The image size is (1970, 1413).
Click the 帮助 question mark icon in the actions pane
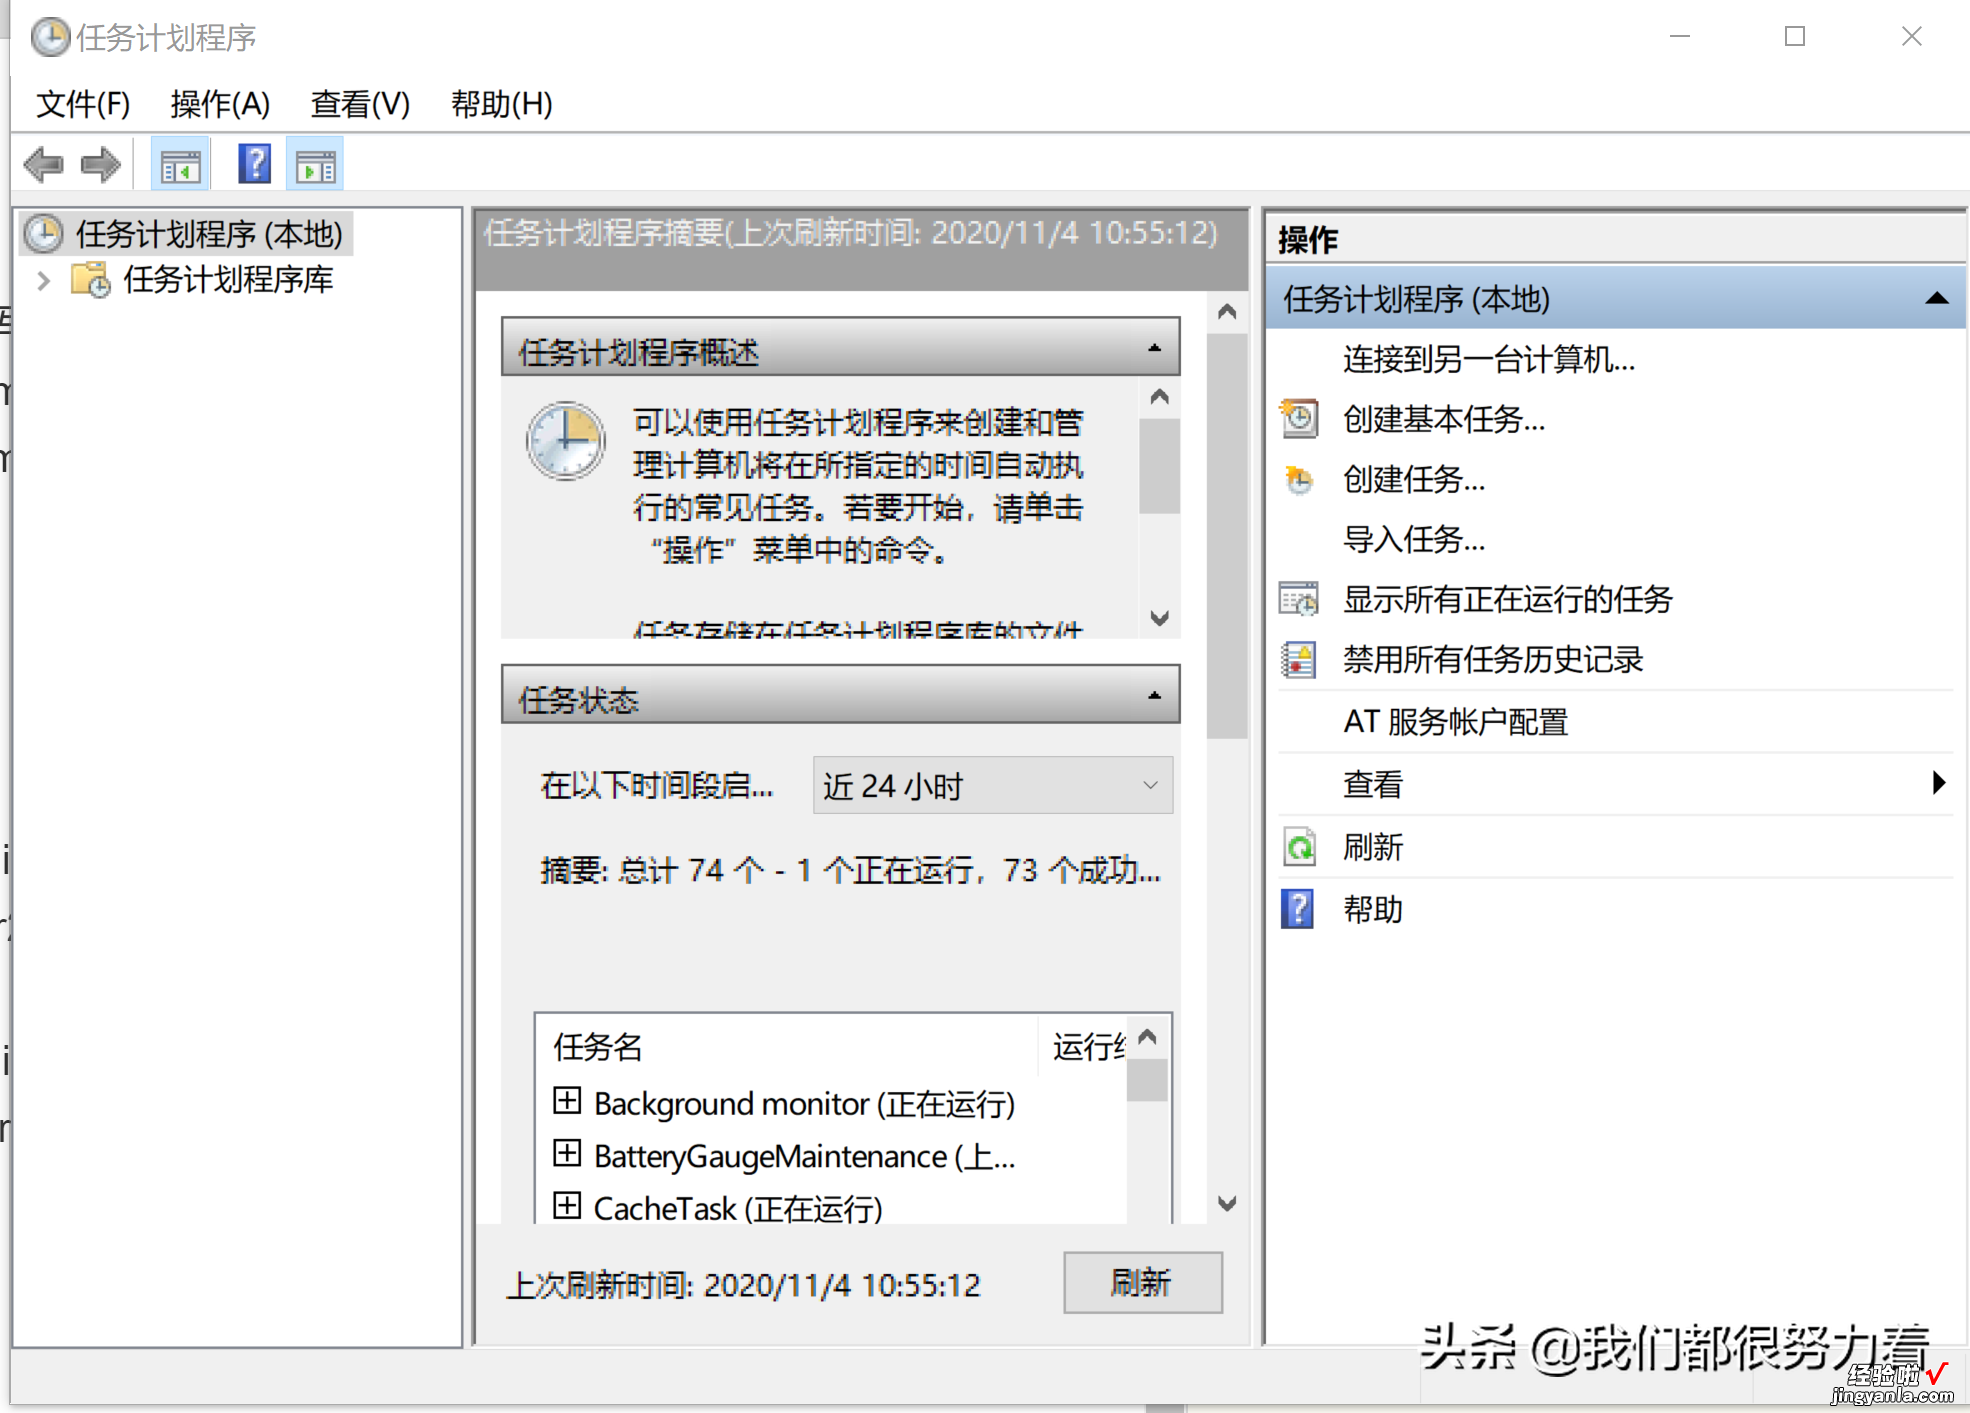[x=1298, y=909]
